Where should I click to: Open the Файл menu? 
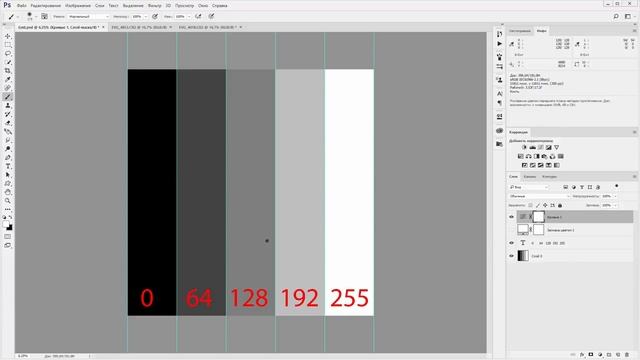(22, 6)
